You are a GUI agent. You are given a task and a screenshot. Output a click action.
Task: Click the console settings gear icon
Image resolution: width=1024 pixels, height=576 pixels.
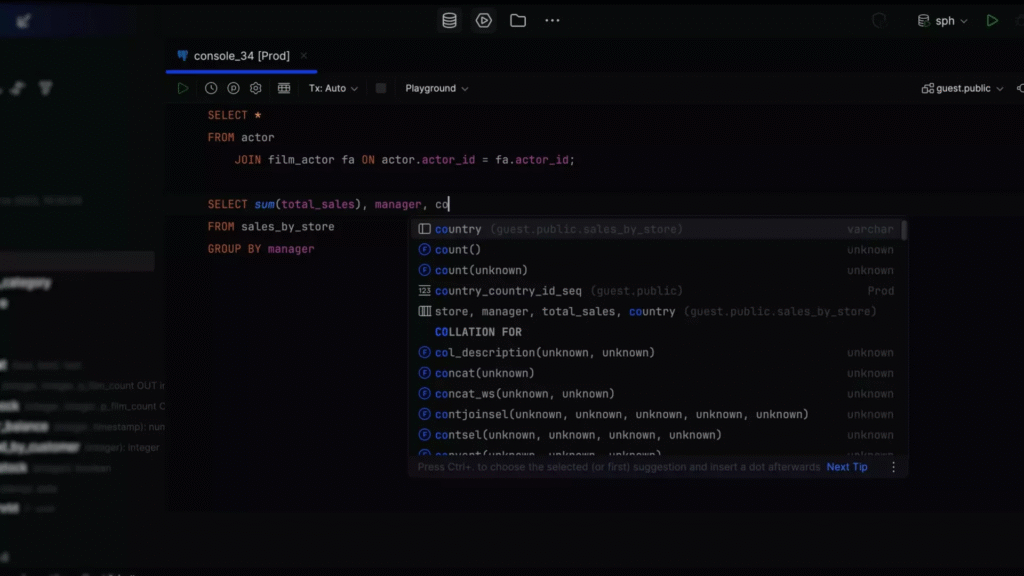(256, 88)
